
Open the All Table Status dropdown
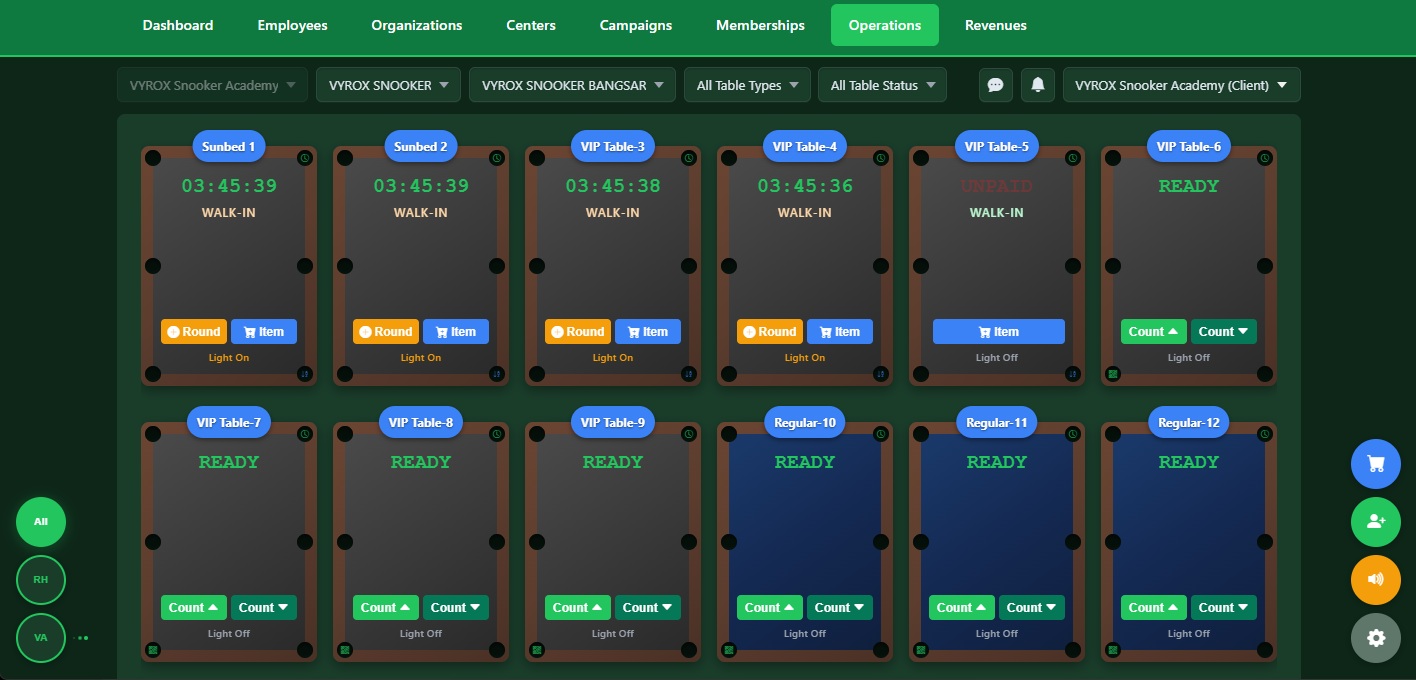(x=881, y=85)
